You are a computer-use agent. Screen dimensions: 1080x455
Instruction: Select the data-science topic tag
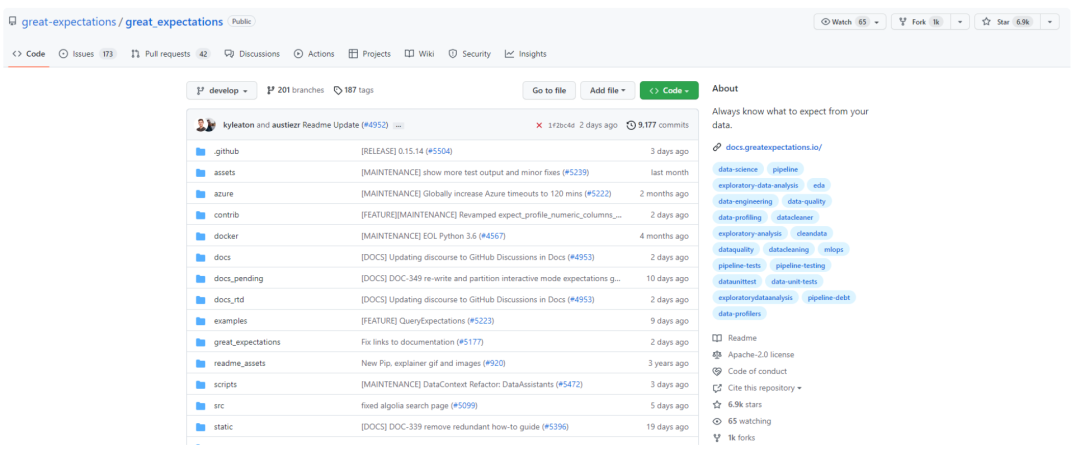[x=738, y=169]
